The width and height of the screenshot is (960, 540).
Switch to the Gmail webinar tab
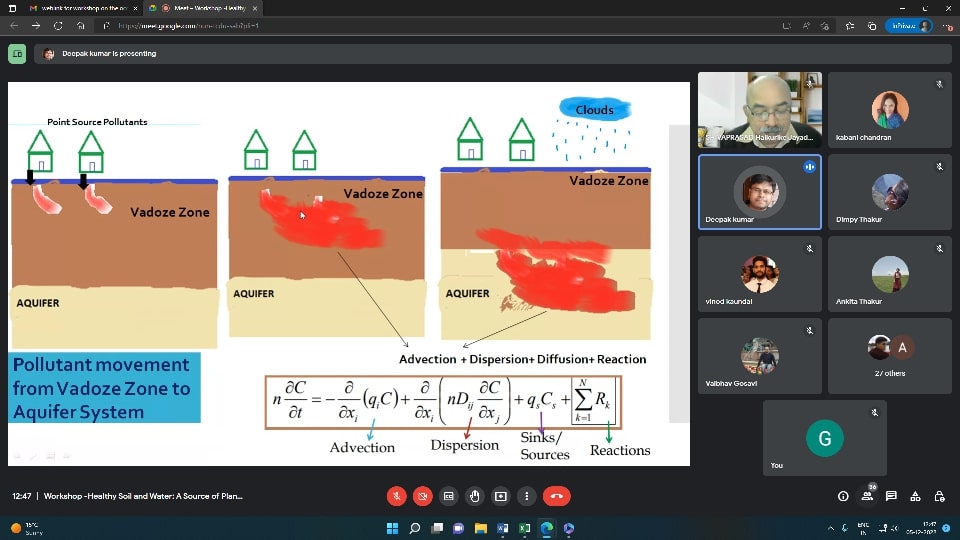click(x=80, y=8)
